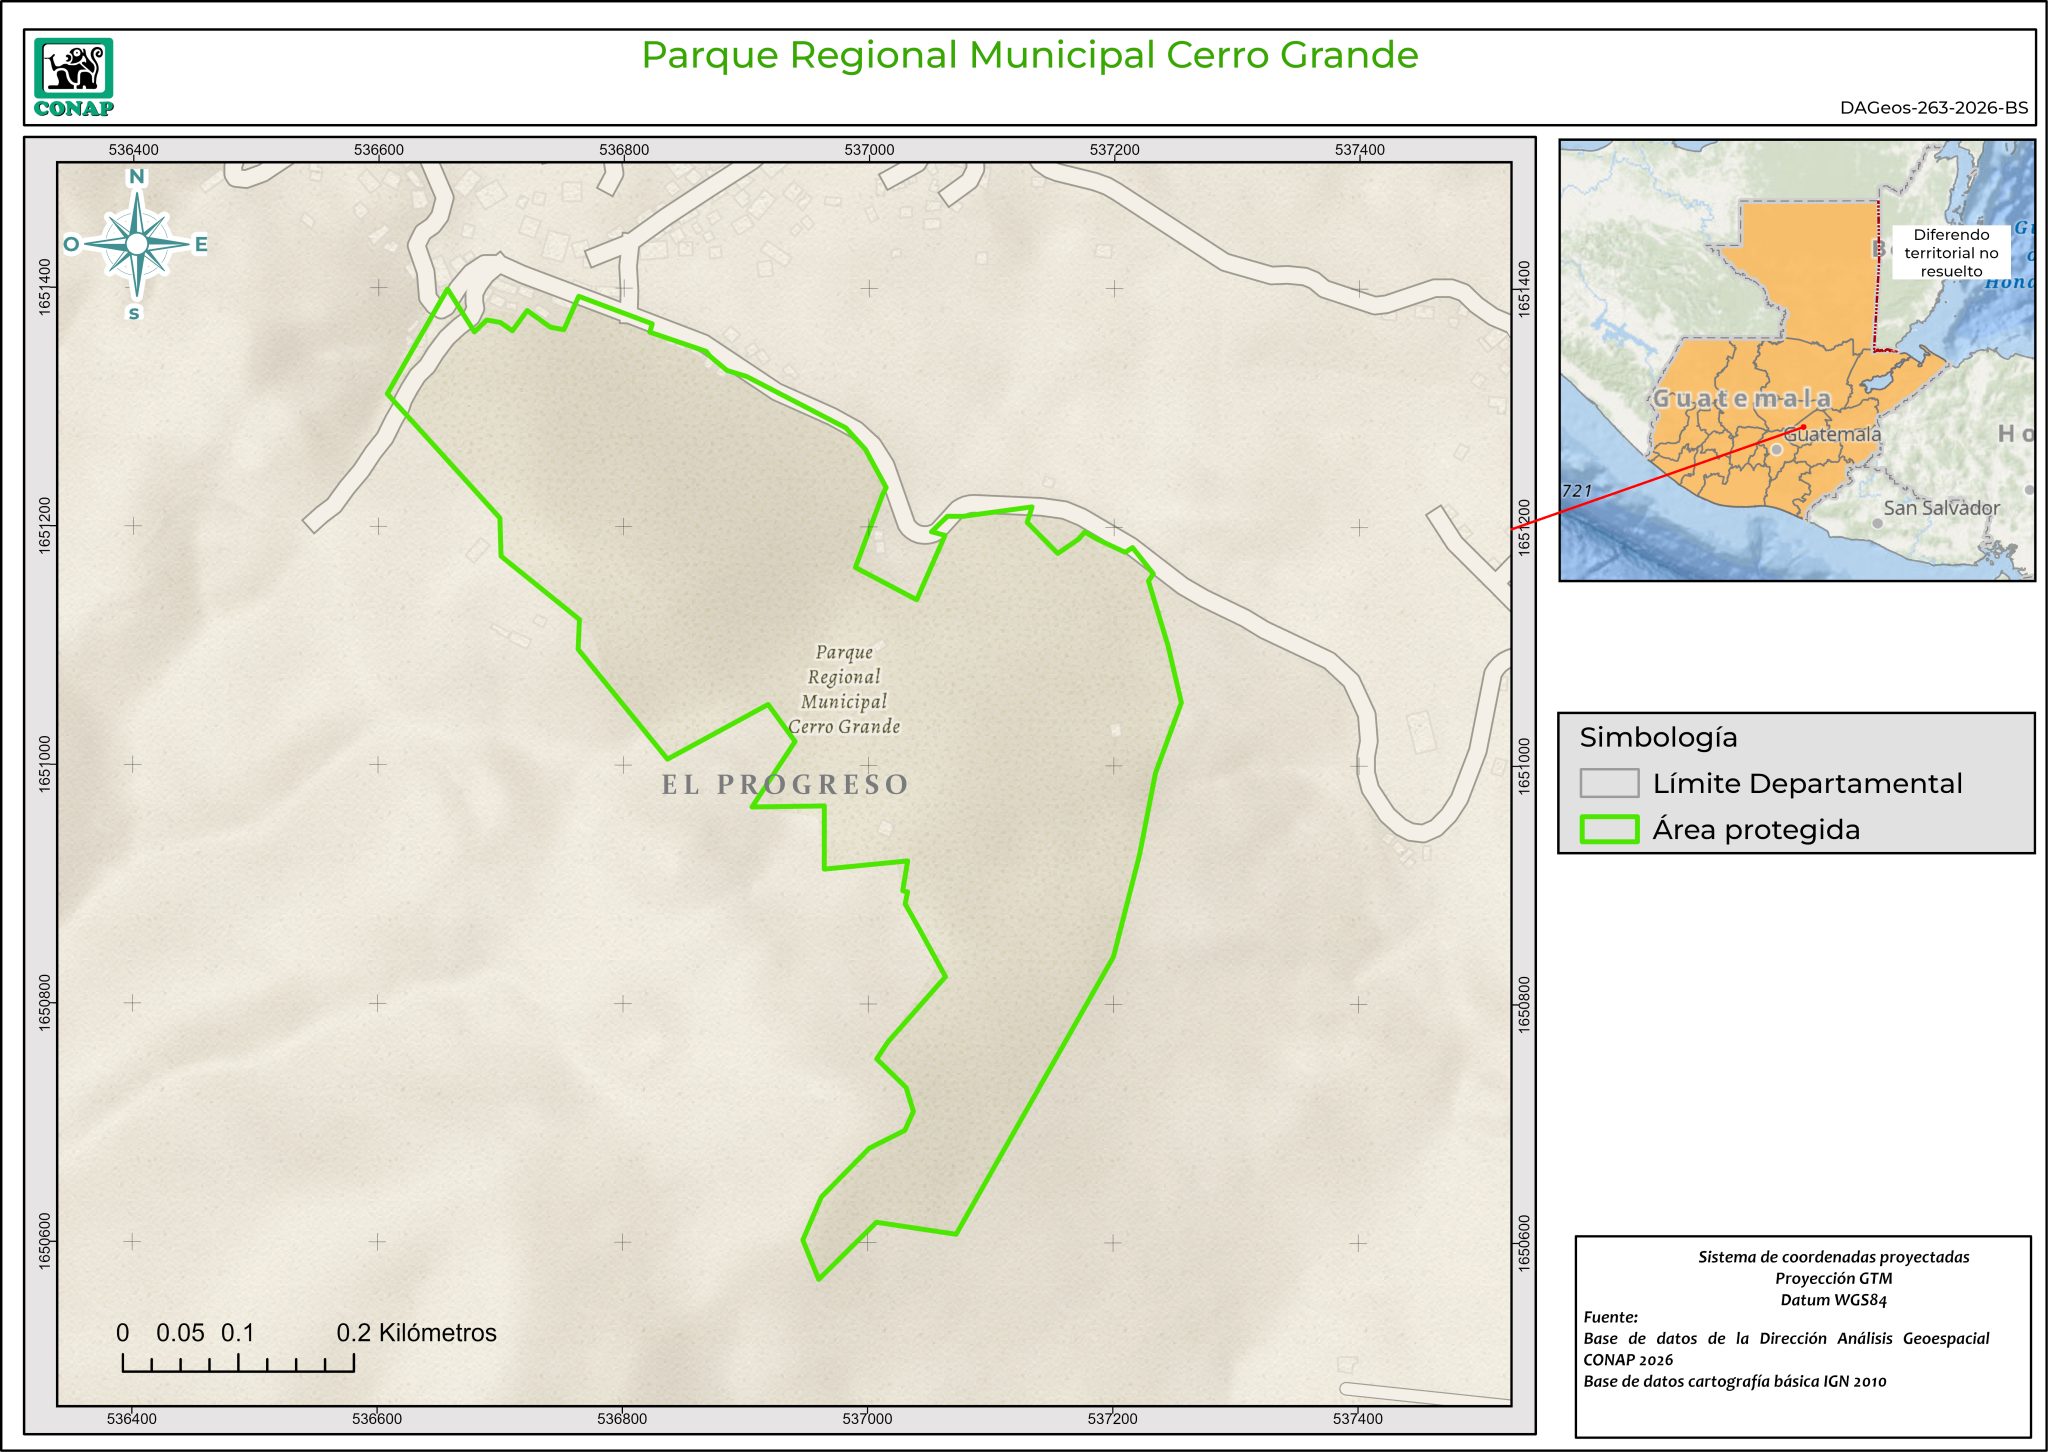This screenshot has width=2048, height=1452.
Task: Click the scale bar in Kilómetros
Action: coord(238,1361)
